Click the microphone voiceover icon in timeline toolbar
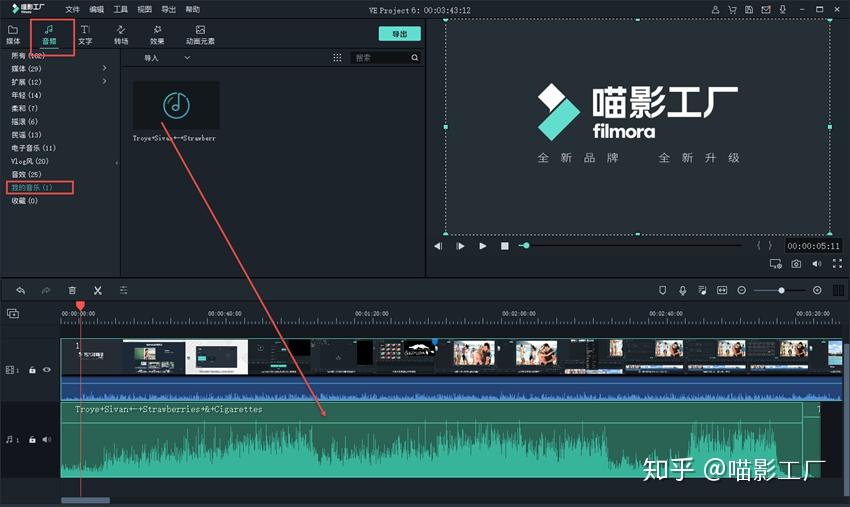The height and width of the screenshot is (507, 850). (x=682, y=291)
